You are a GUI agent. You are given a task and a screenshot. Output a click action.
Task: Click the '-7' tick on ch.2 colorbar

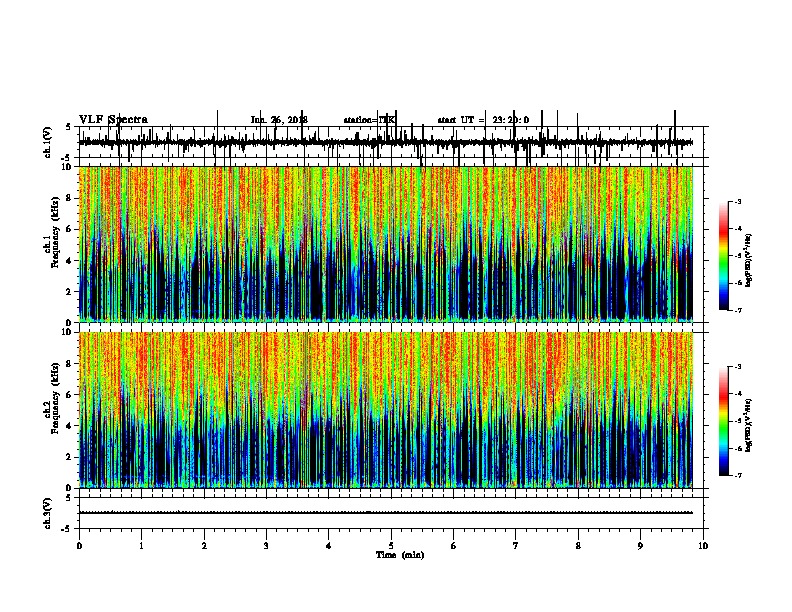pos(737,475)
